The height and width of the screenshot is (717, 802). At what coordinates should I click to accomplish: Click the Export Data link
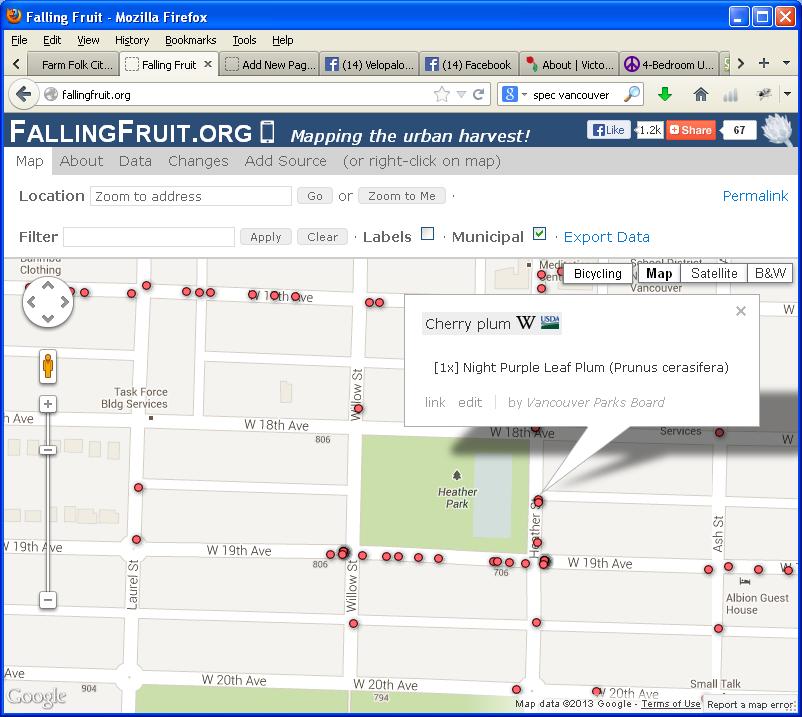coord(606,237)
